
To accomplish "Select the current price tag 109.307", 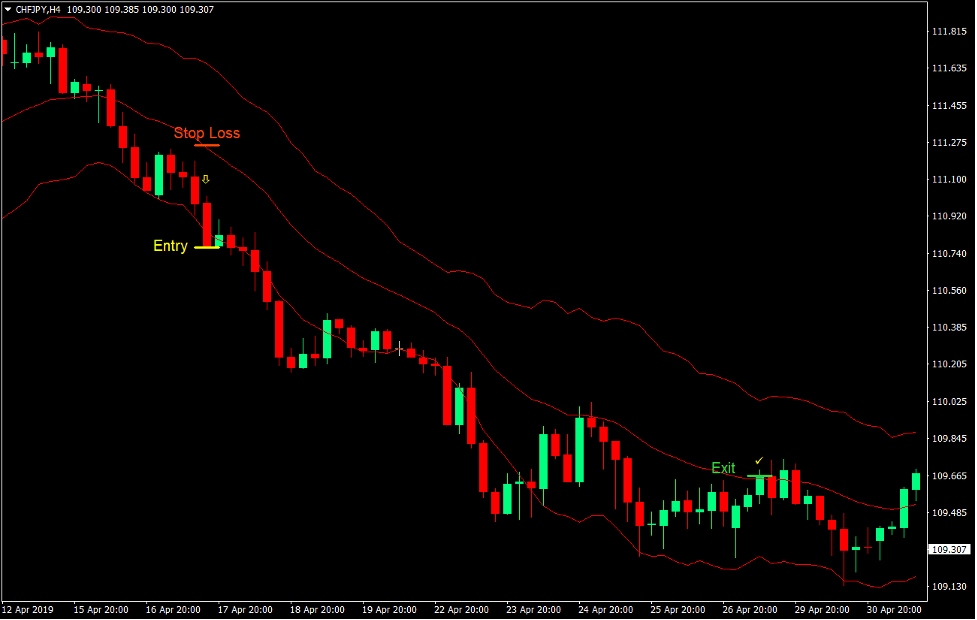I will click(948, 547).
